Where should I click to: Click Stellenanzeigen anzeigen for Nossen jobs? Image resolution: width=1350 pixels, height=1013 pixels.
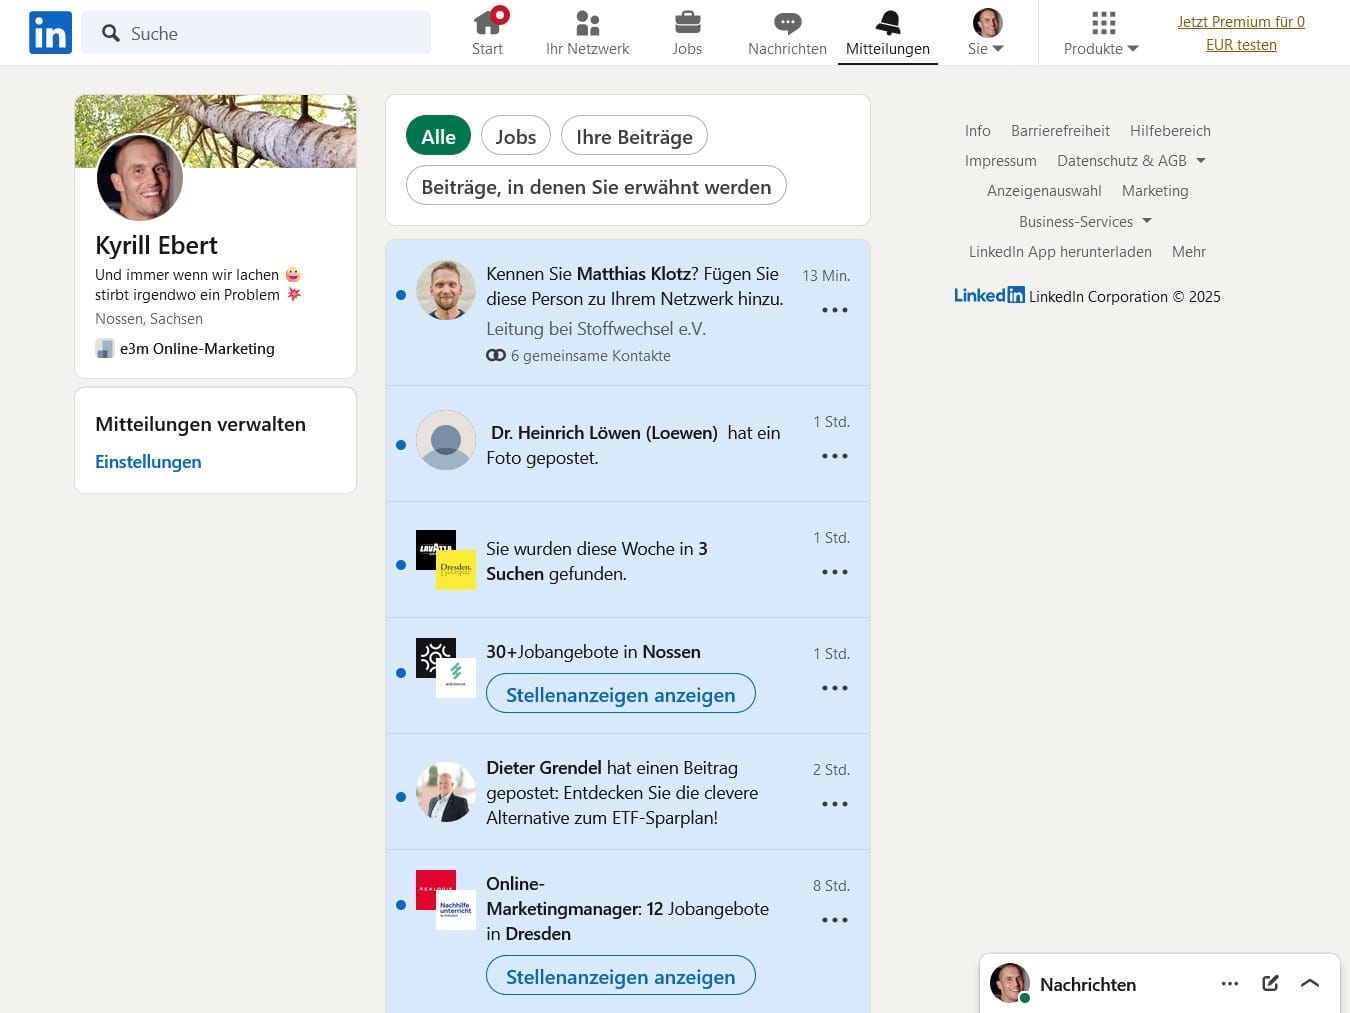[620, 694]
